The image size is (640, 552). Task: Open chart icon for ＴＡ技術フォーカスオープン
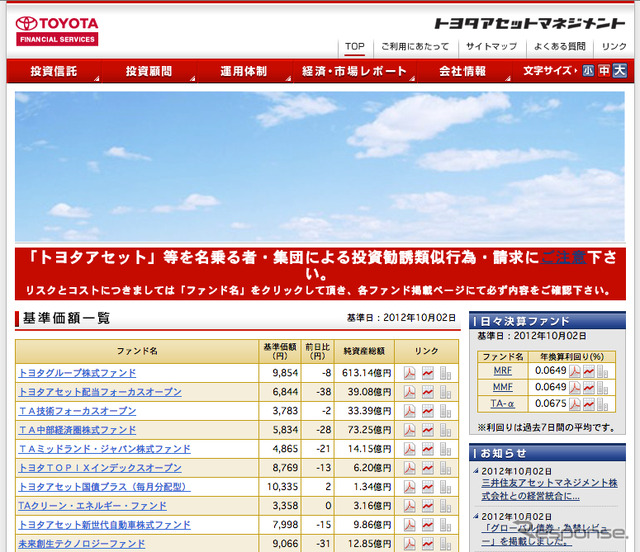tap(428, 411)
